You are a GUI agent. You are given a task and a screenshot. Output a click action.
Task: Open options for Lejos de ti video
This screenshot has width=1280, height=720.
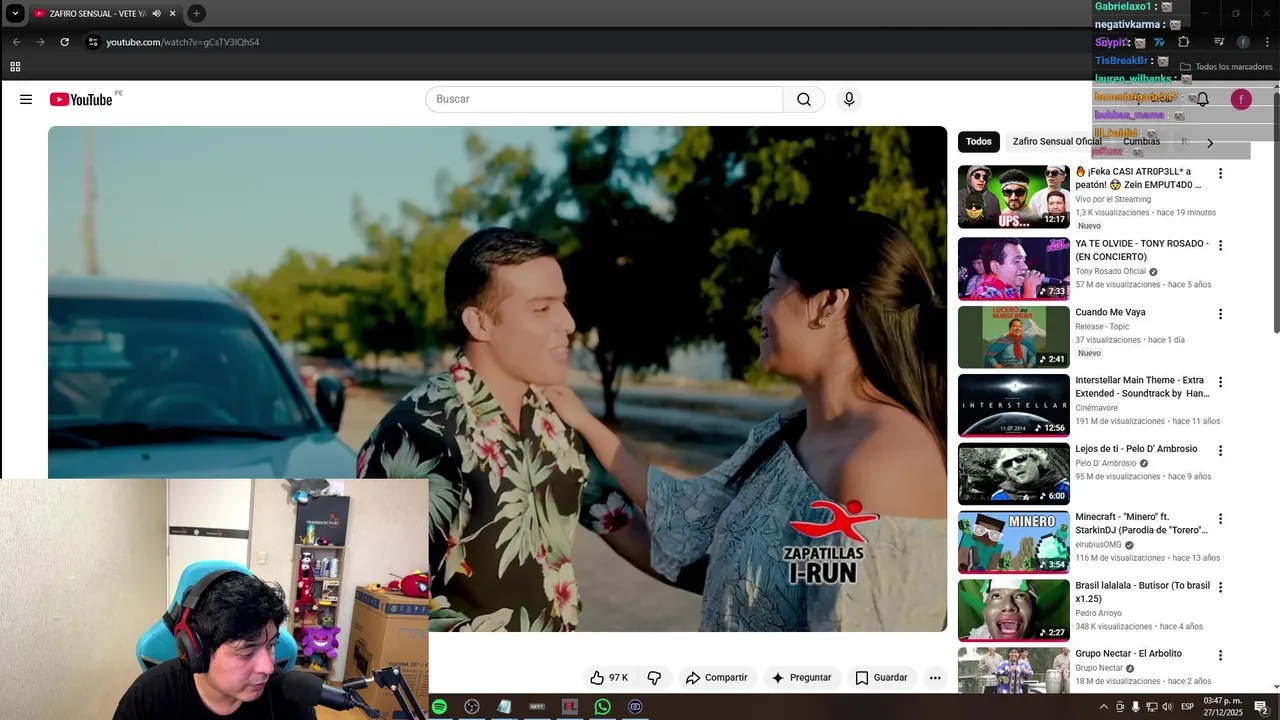point(1220,451)
